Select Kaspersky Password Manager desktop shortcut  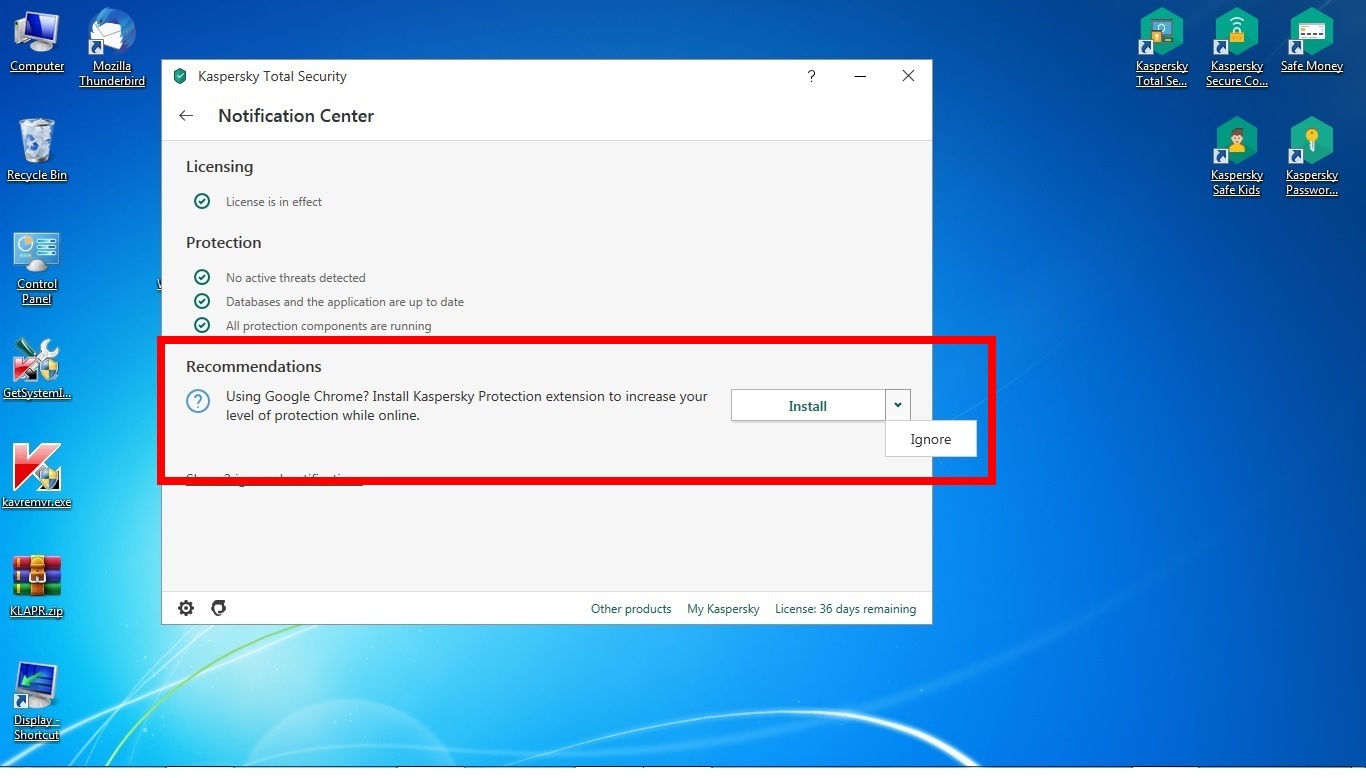[x=1312, y=156]
